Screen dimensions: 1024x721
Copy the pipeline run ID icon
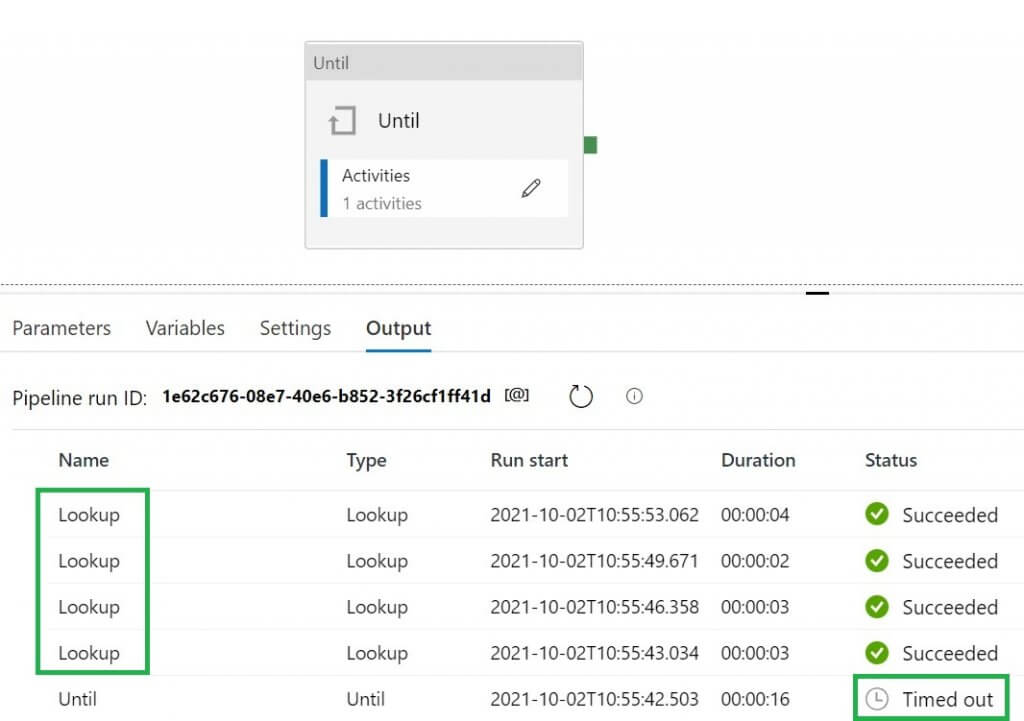pos(517,396)
